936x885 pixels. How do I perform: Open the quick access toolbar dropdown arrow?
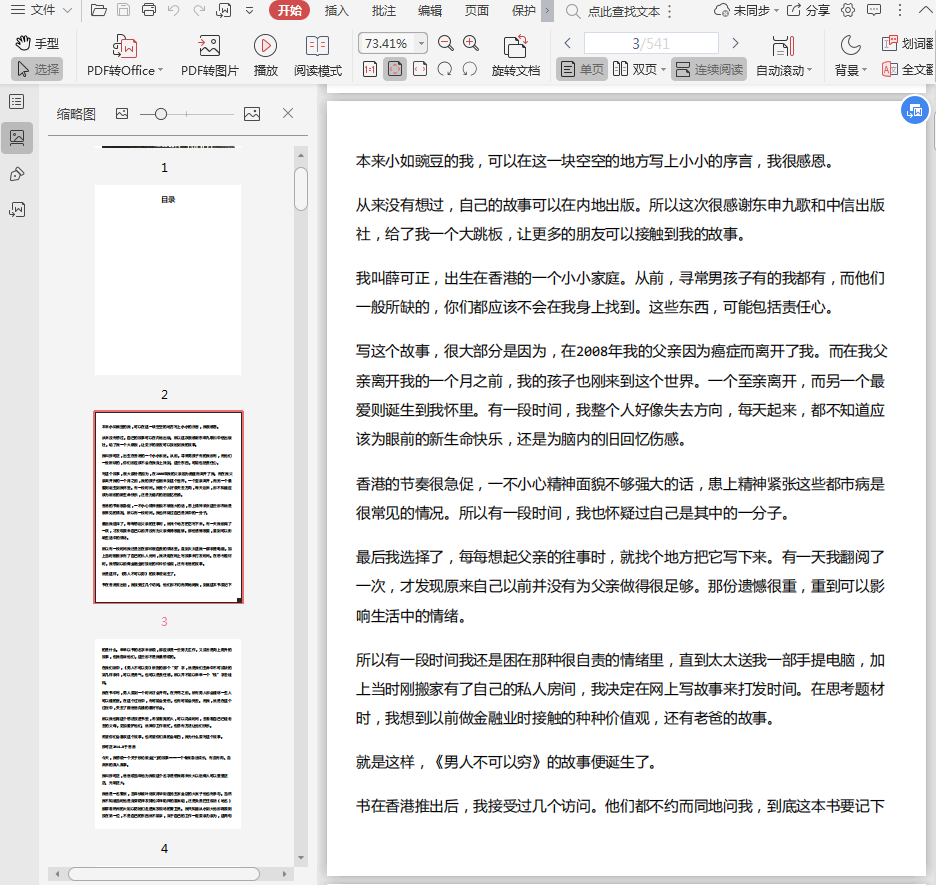point(250,11)
